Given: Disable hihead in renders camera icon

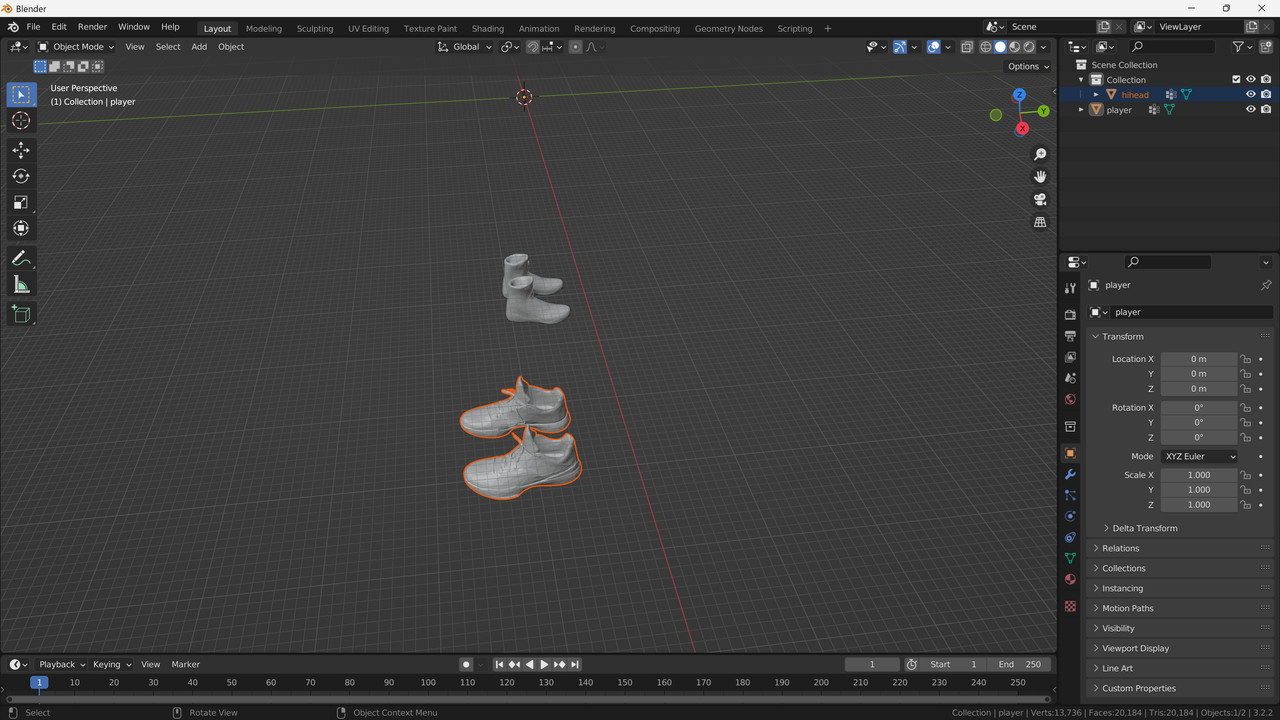Looking at the screenshot, I should click(x=1266, y=95).
